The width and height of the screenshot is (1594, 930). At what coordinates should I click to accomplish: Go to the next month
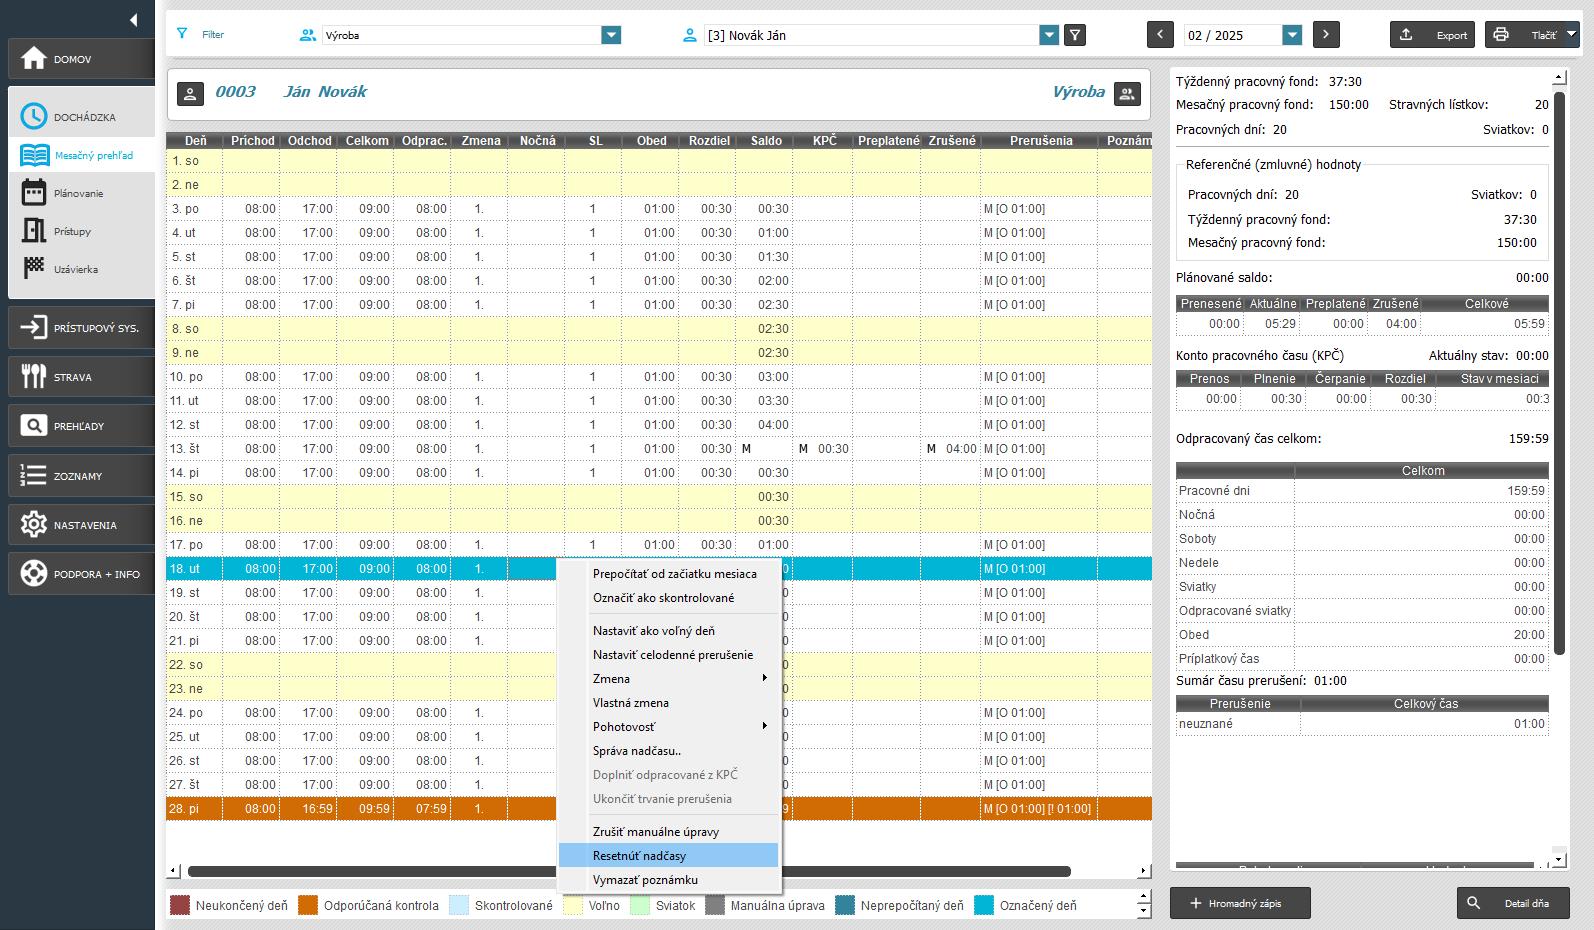tap(1326, 35)
